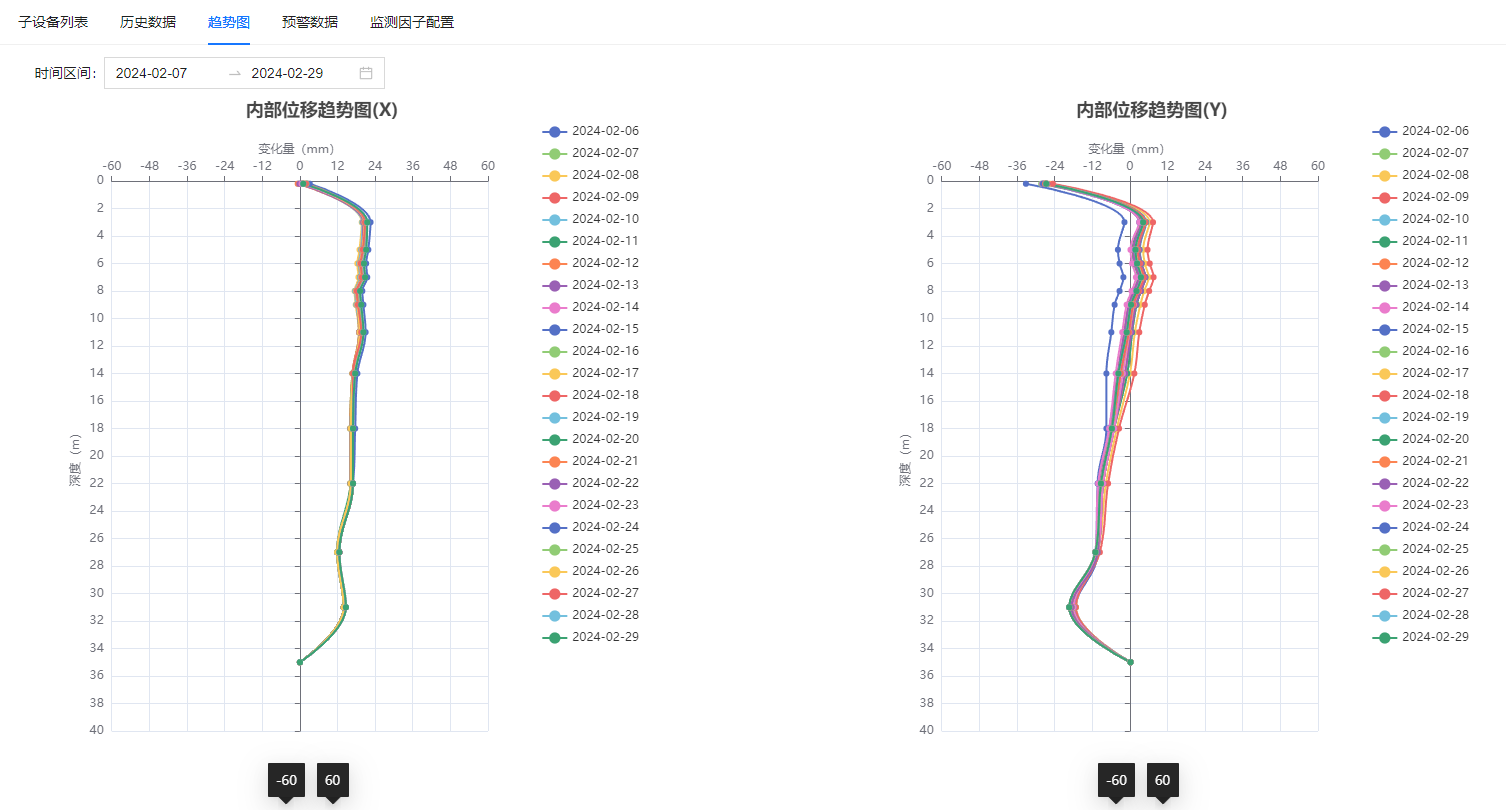Click the start date field 2024-02-07

(152, 73)
